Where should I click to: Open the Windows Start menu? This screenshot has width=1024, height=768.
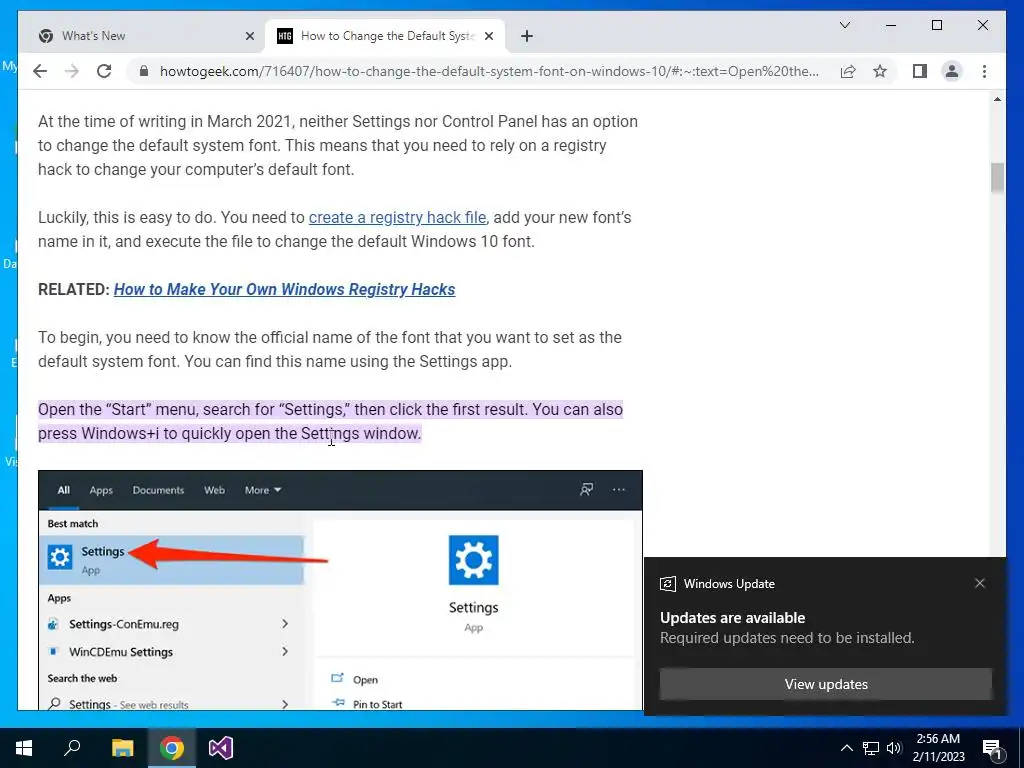tap(24, 748)
